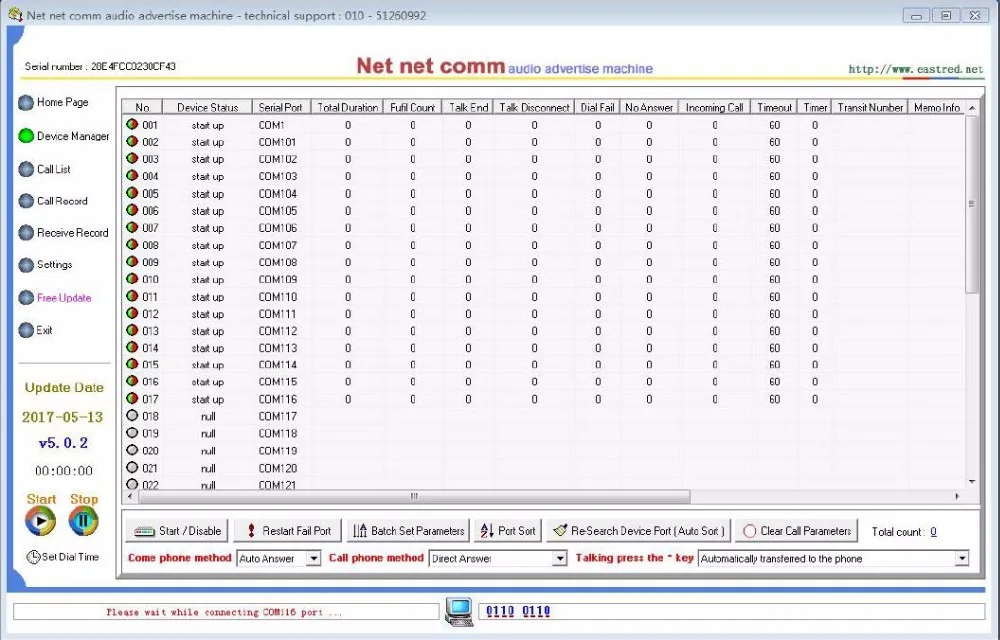Click the empty status circle for device 020
The height and width of the screenshot is (640, 1000).
pos(132,450)
